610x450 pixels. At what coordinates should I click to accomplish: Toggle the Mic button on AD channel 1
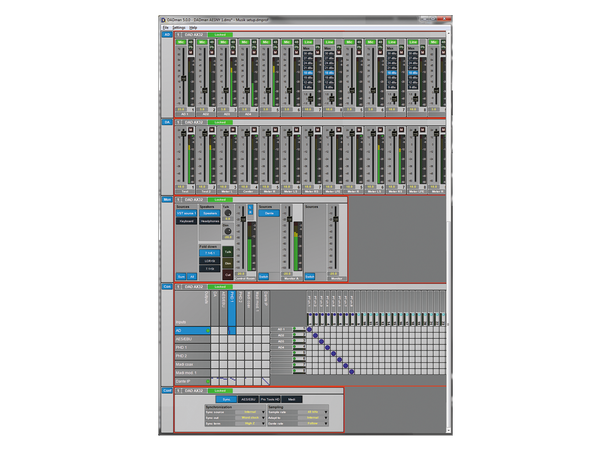[181, 42]
